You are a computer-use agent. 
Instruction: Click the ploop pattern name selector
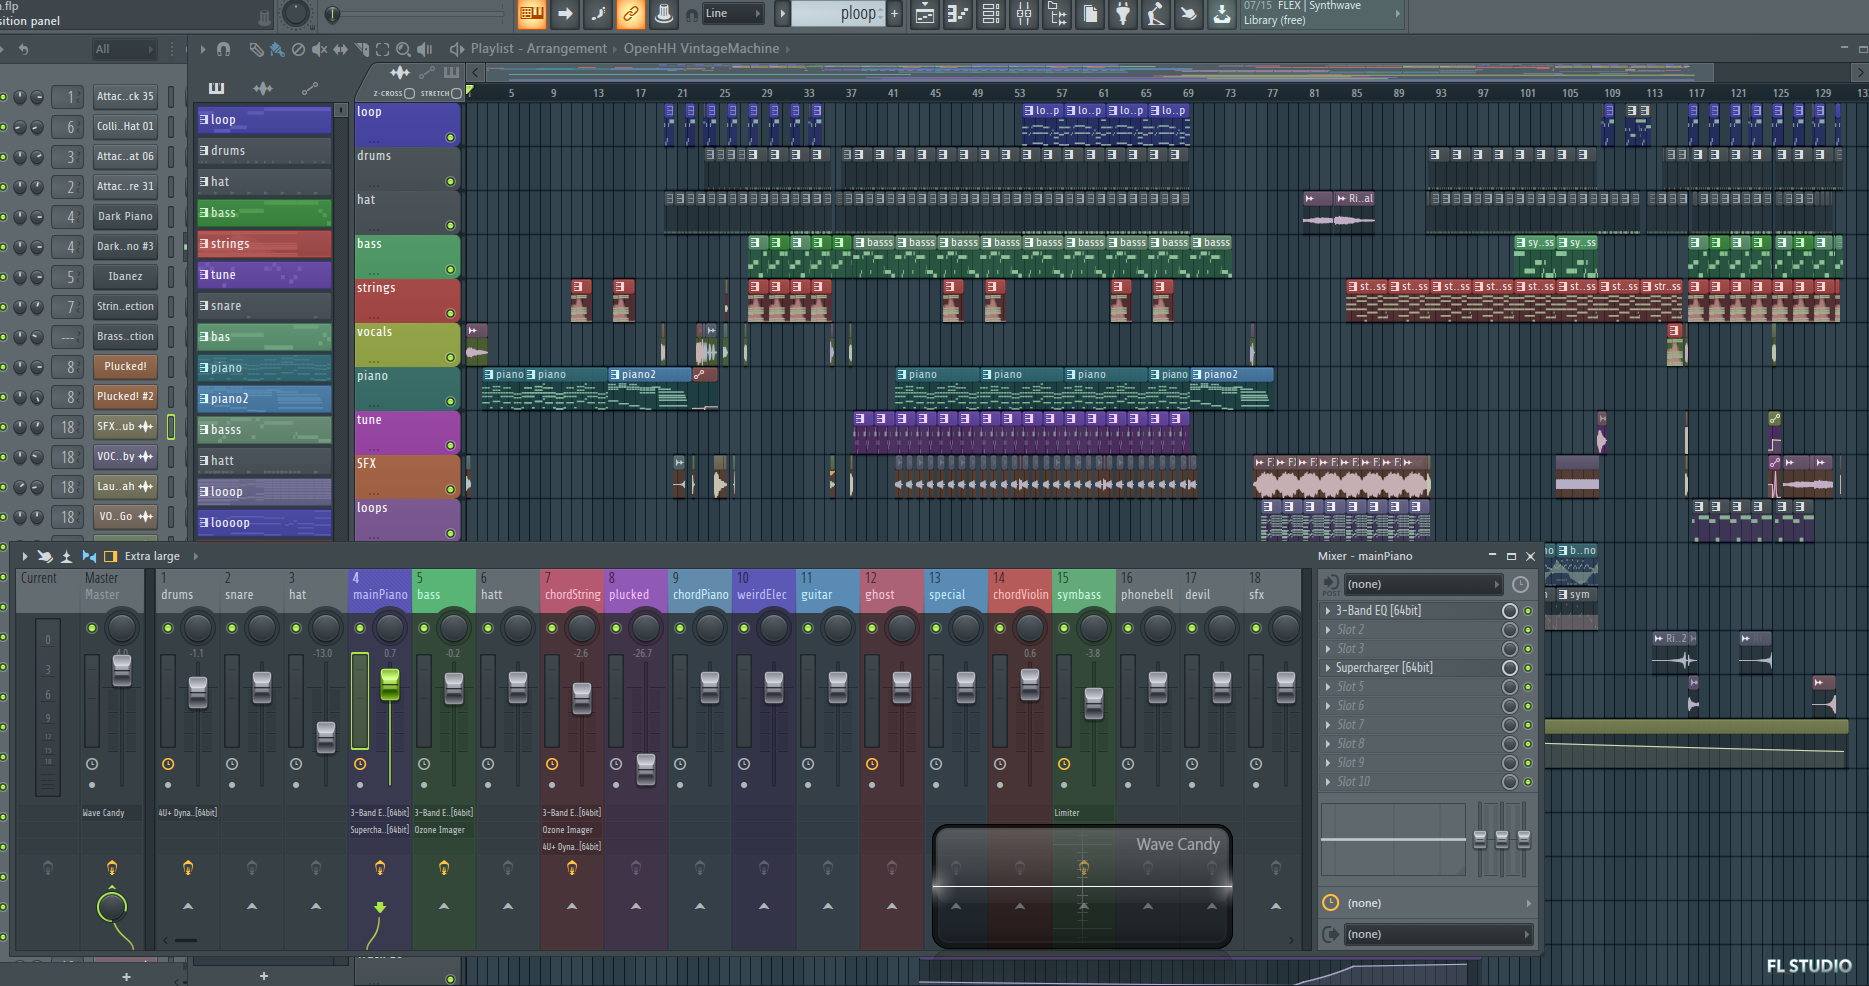838,13
